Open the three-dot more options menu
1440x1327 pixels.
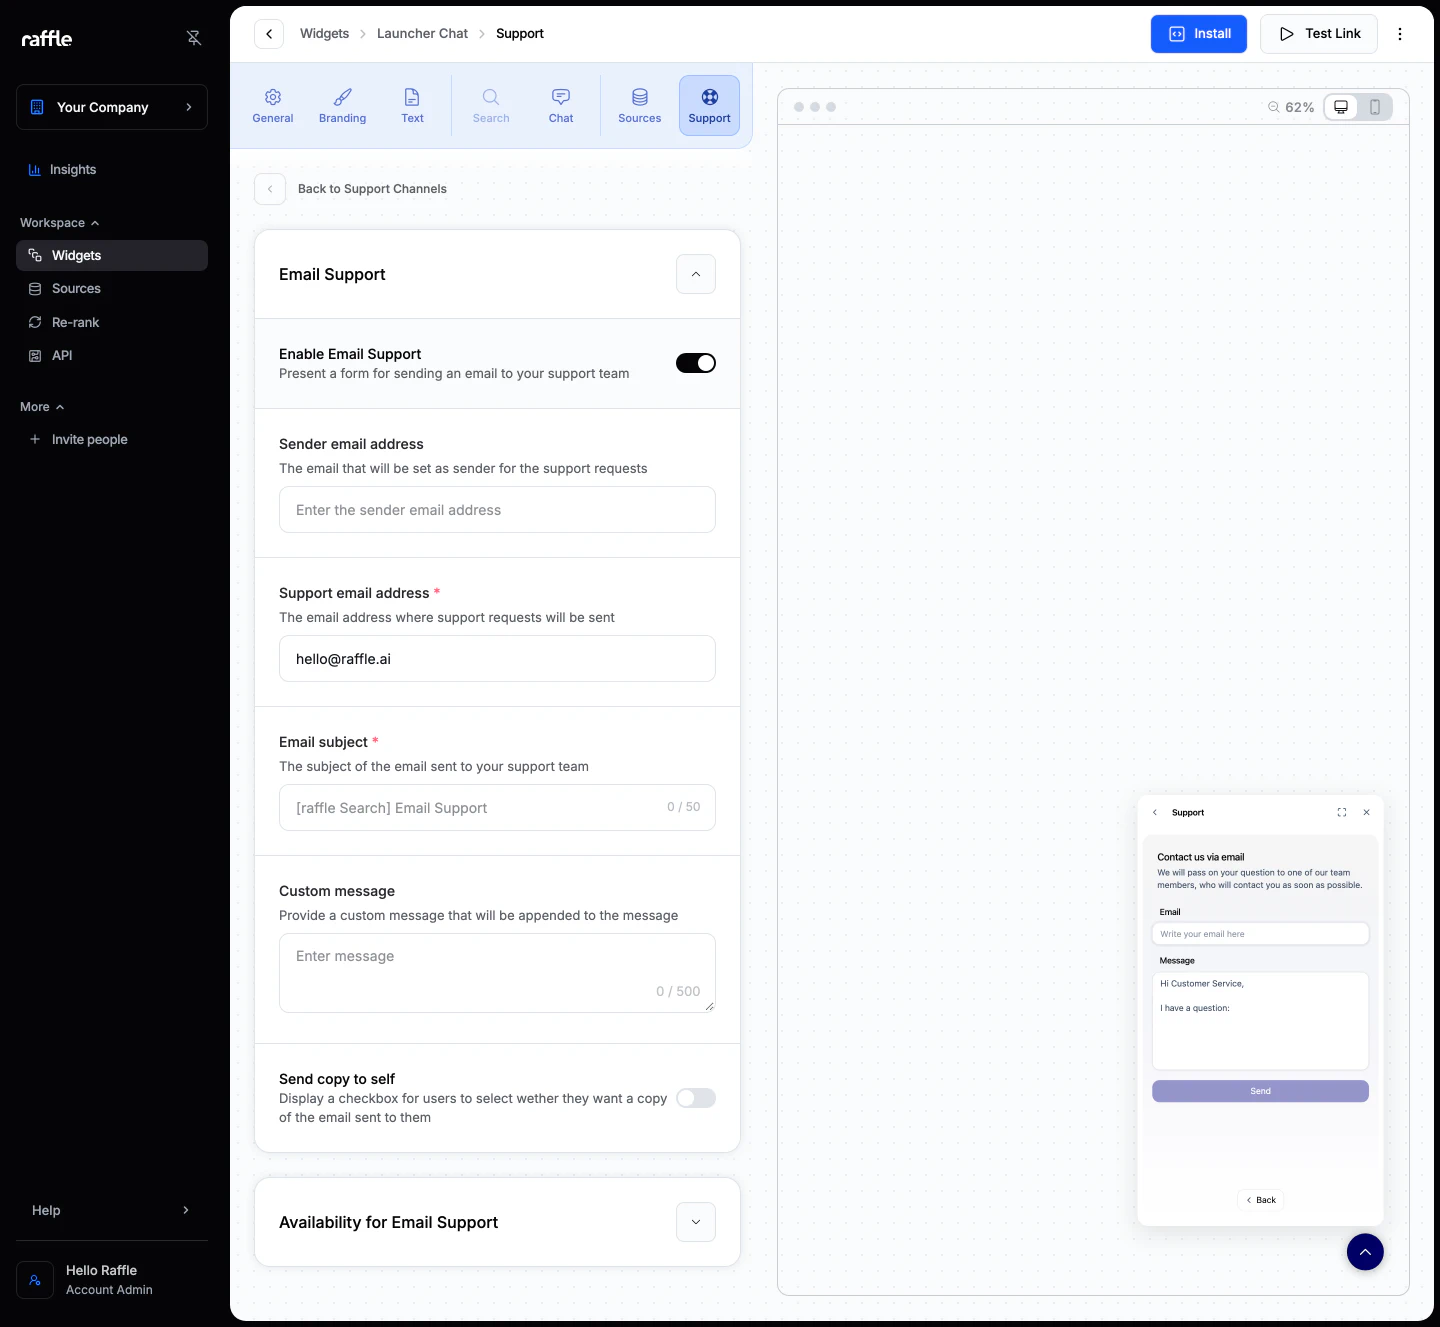(1400, 34)
